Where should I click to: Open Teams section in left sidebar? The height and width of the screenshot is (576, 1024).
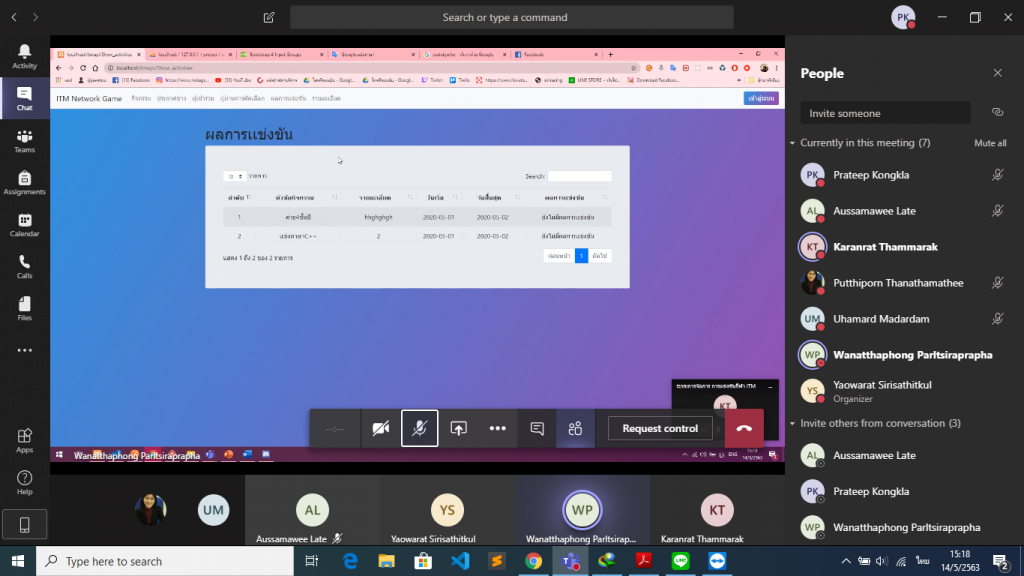point(24,141)
